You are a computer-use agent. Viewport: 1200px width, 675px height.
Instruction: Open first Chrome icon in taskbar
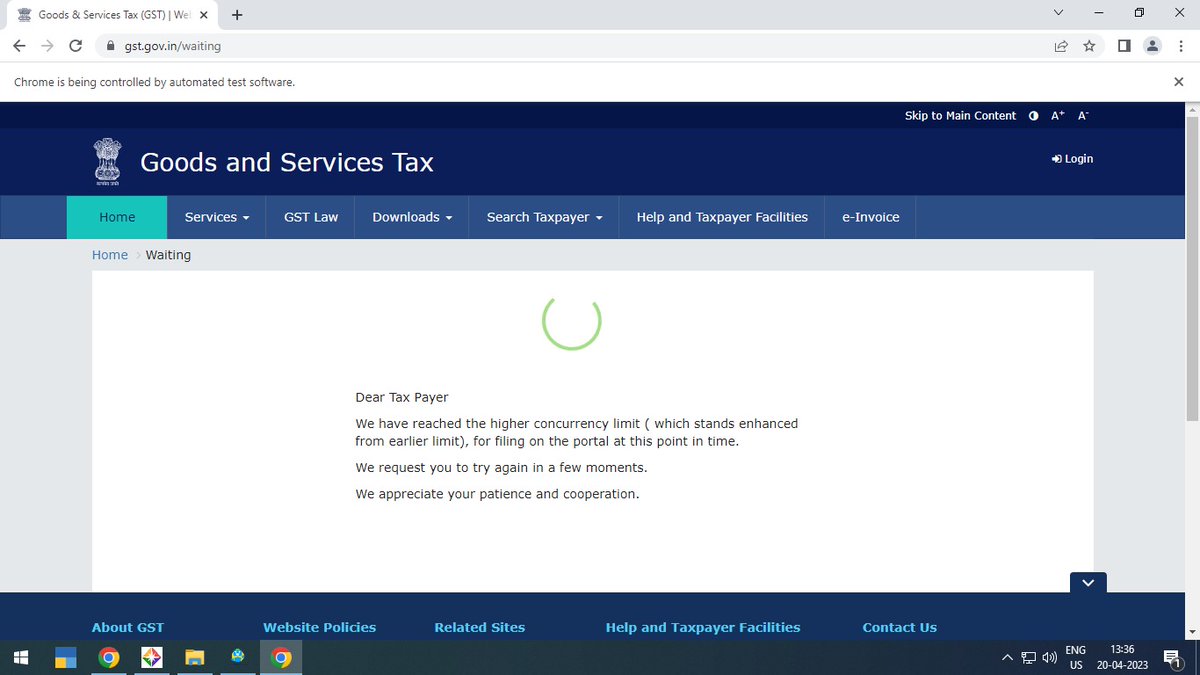click(109, 657)
